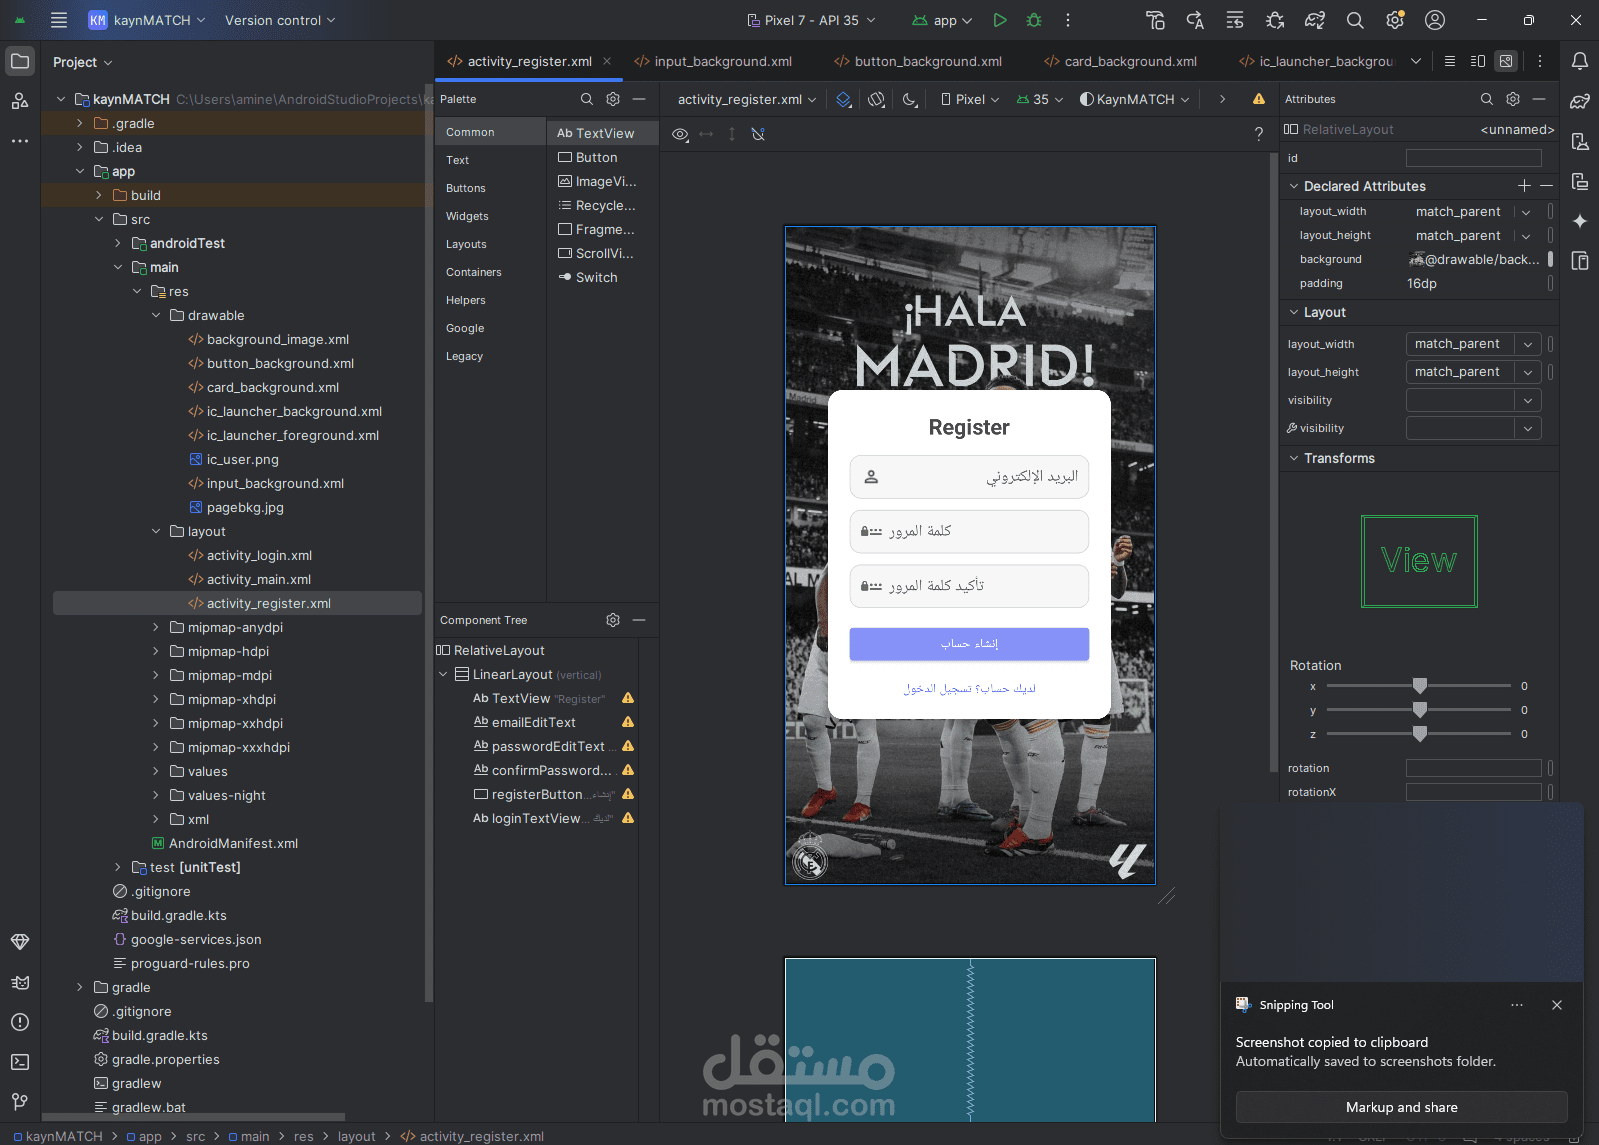Select Button widget in the Palette
The image size is (1599, 1145).
[x=596, y=157]
